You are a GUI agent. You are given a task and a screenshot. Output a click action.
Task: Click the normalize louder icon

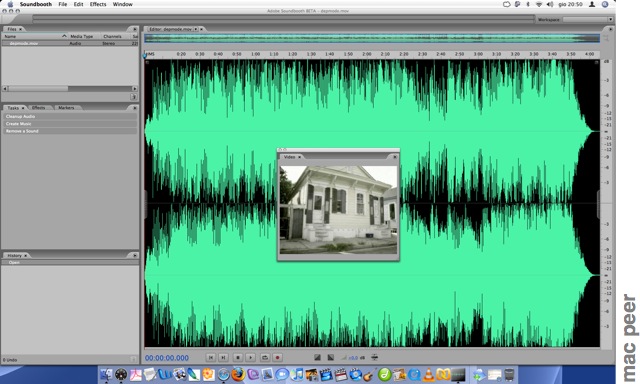(x=374, y=357)
